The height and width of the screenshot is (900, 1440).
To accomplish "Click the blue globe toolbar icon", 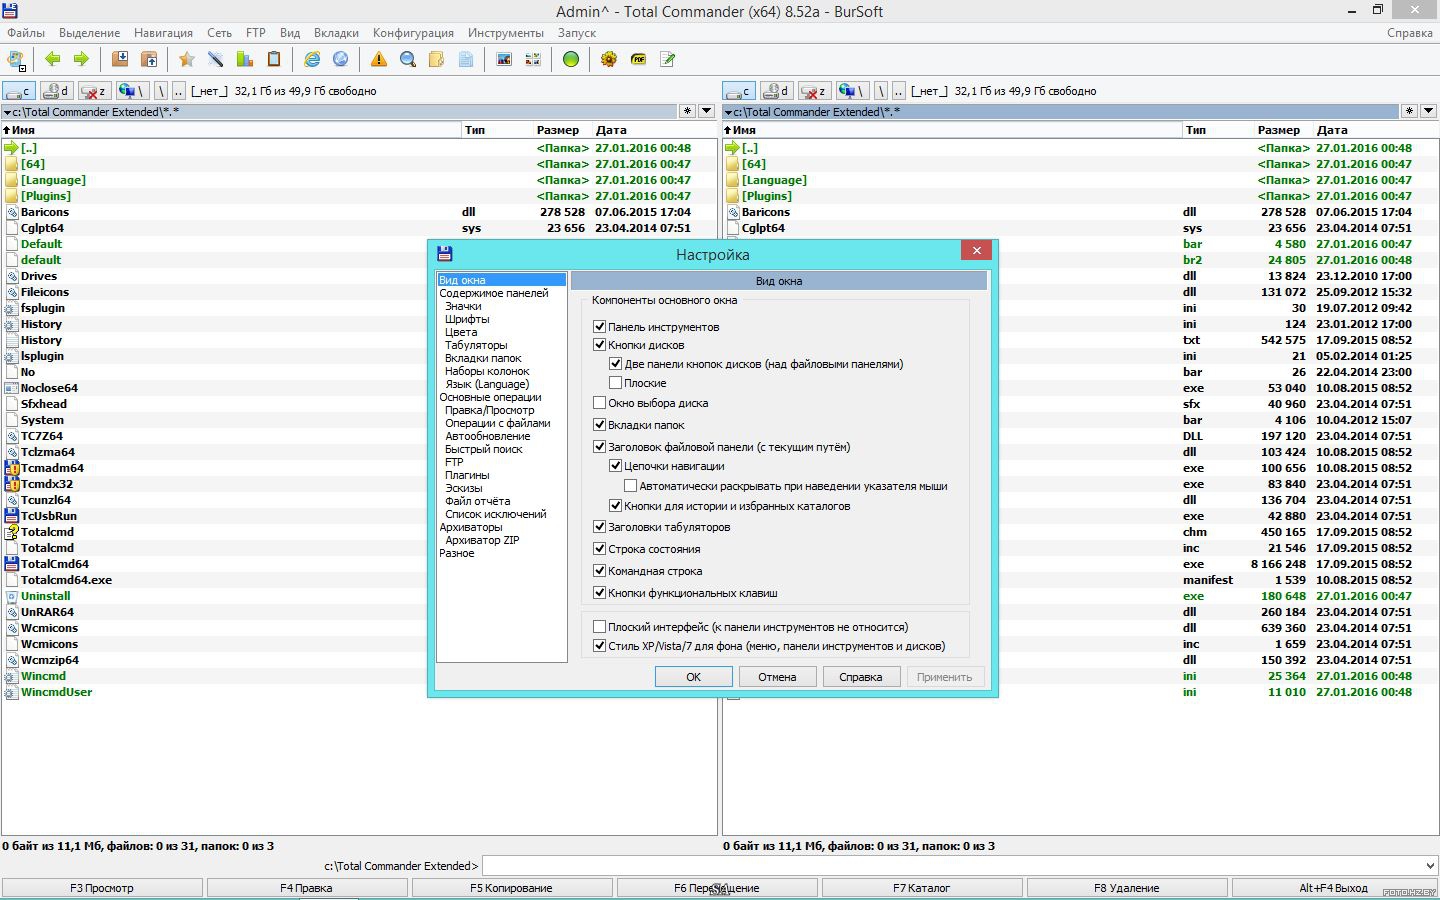I will coord(341,59).
